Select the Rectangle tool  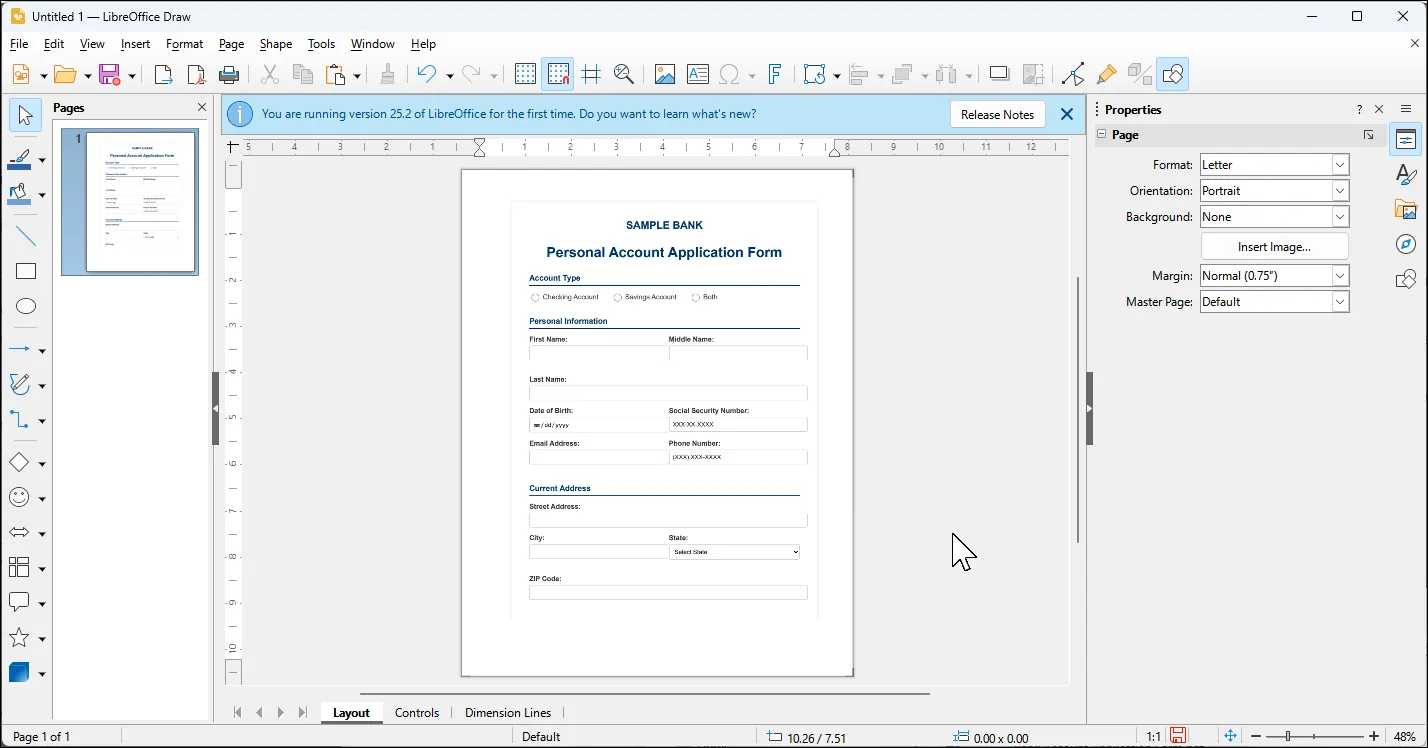[26, 271]
